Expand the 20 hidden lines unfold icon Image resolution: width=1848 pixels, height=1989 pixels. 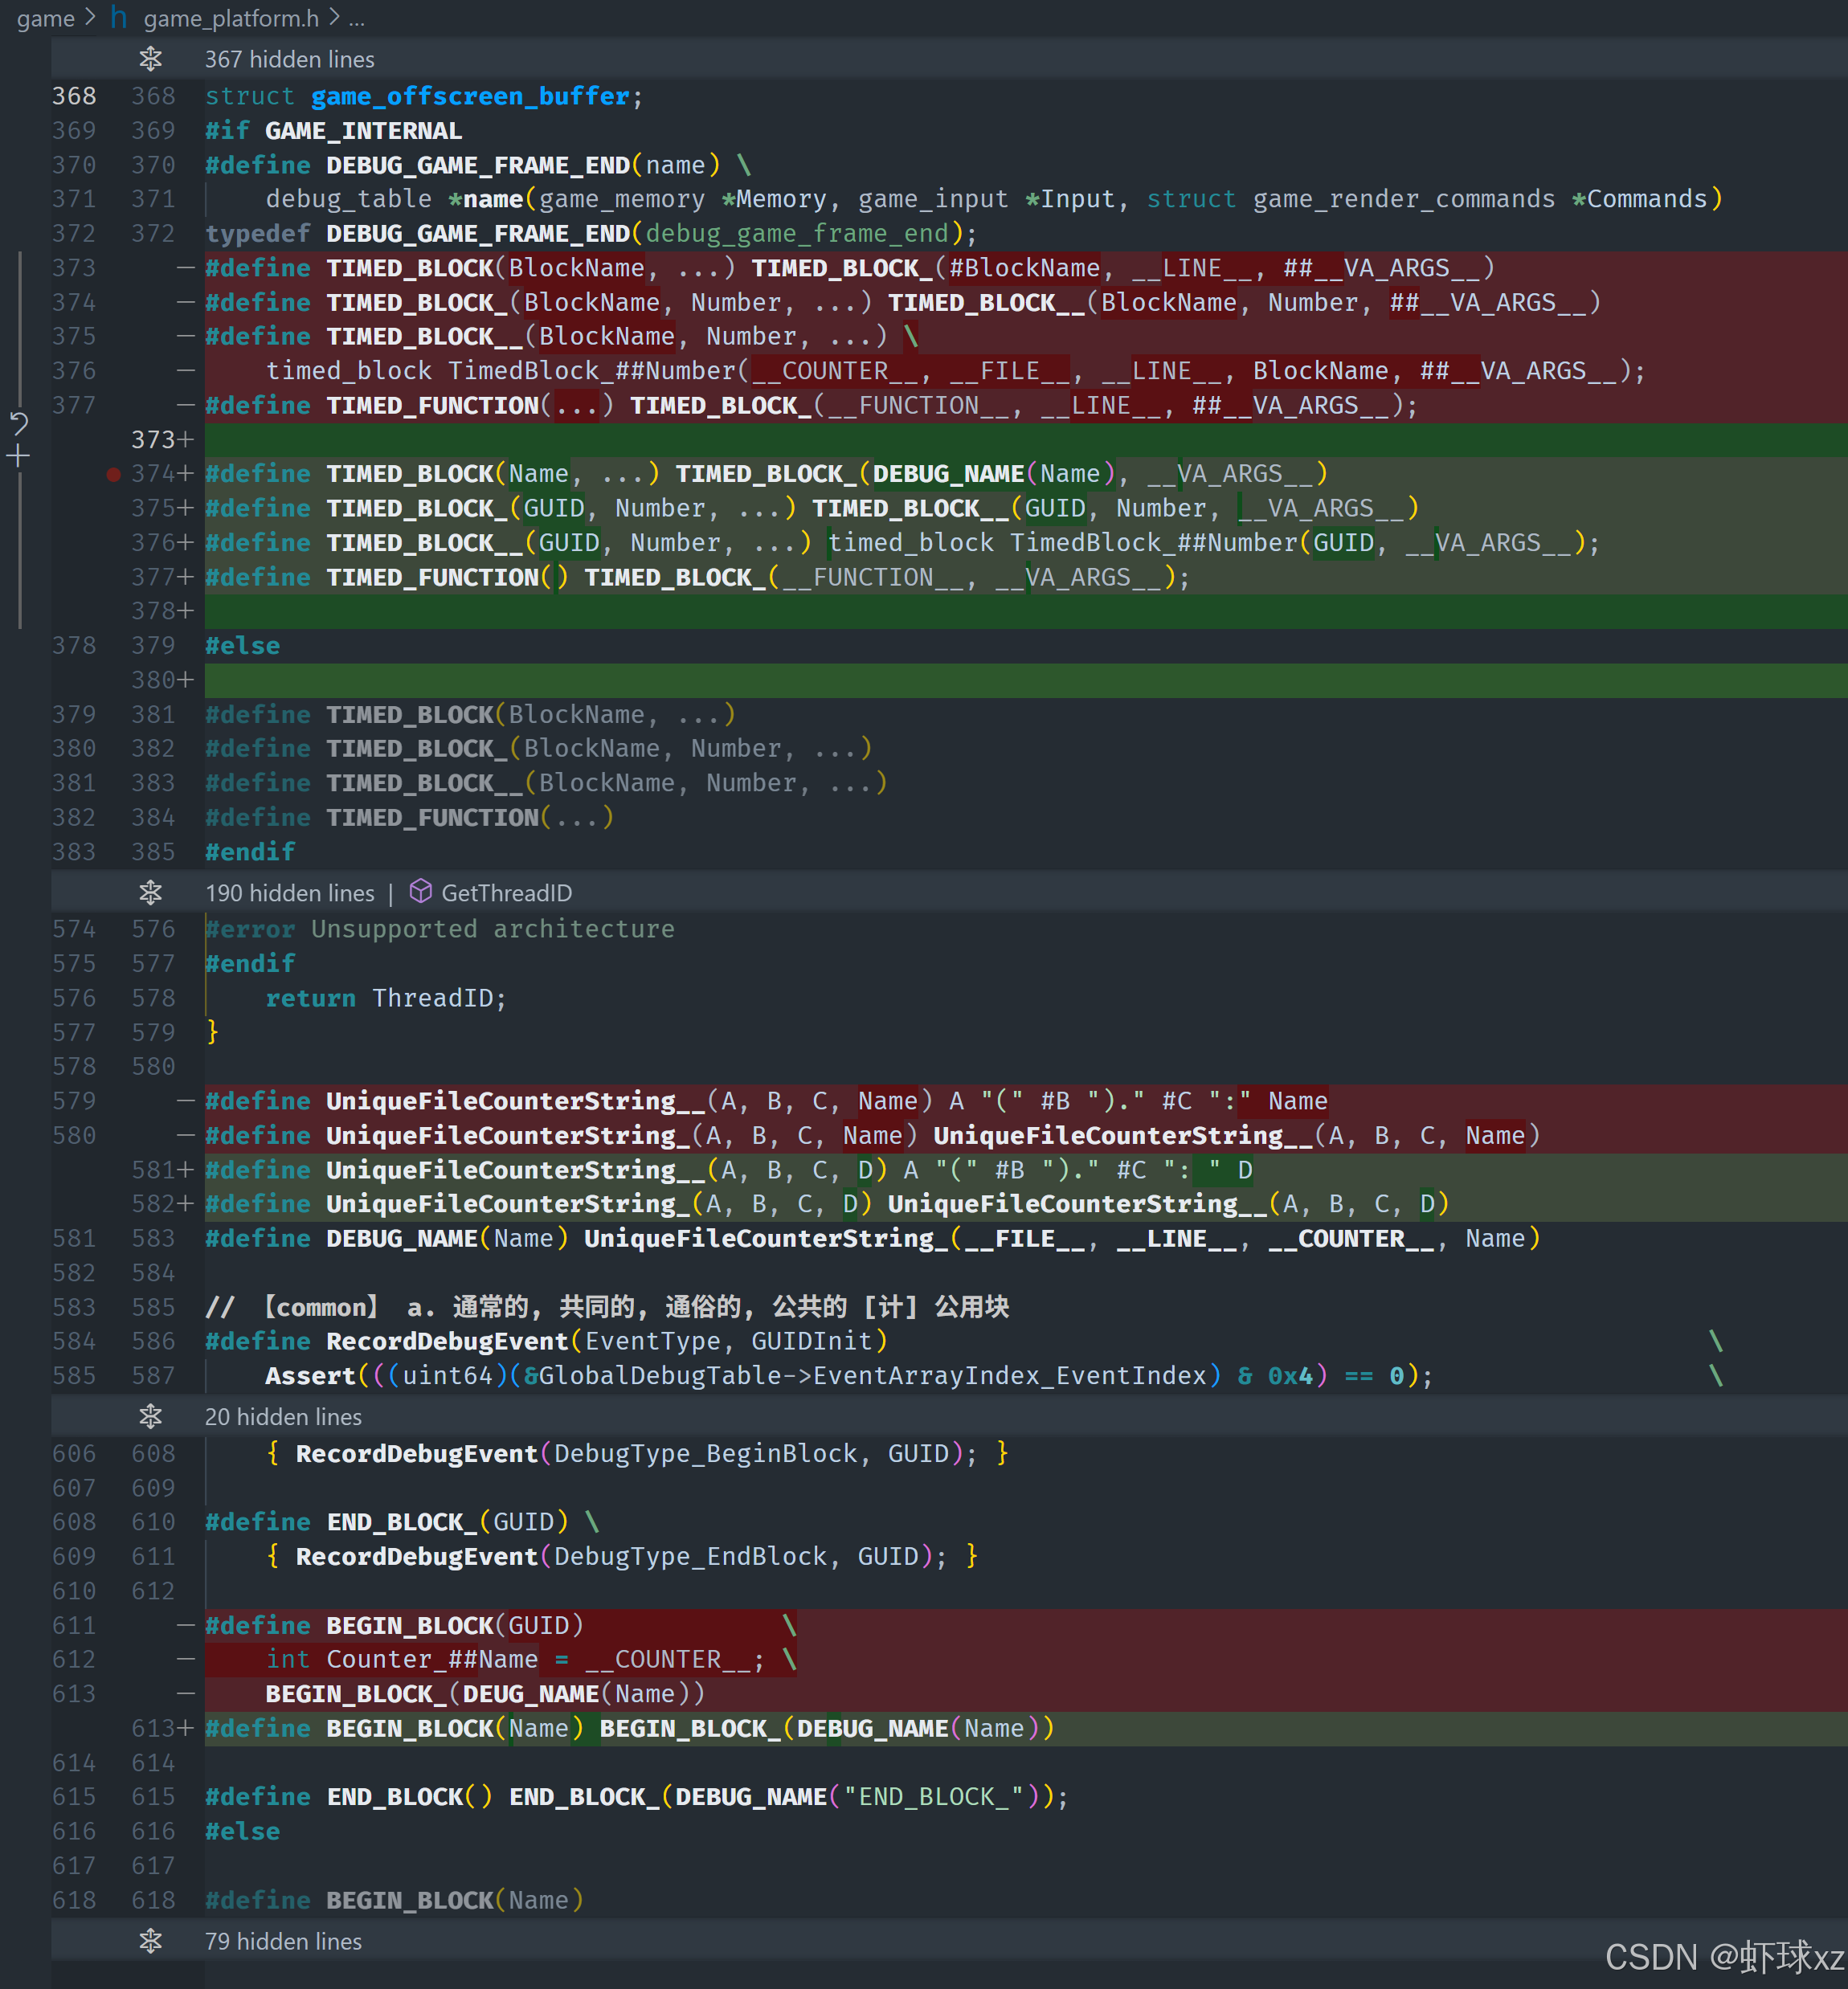pos(151,1416)
